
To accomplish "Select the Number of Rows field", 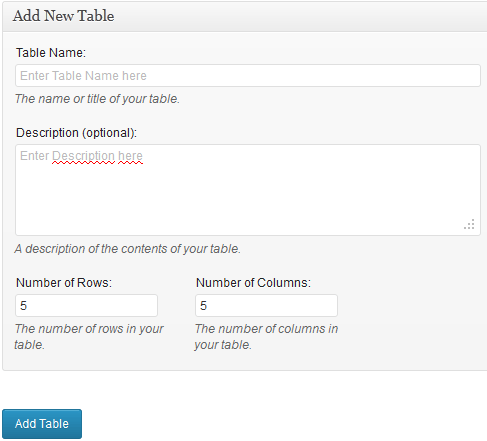I will [x=86, y=305].
